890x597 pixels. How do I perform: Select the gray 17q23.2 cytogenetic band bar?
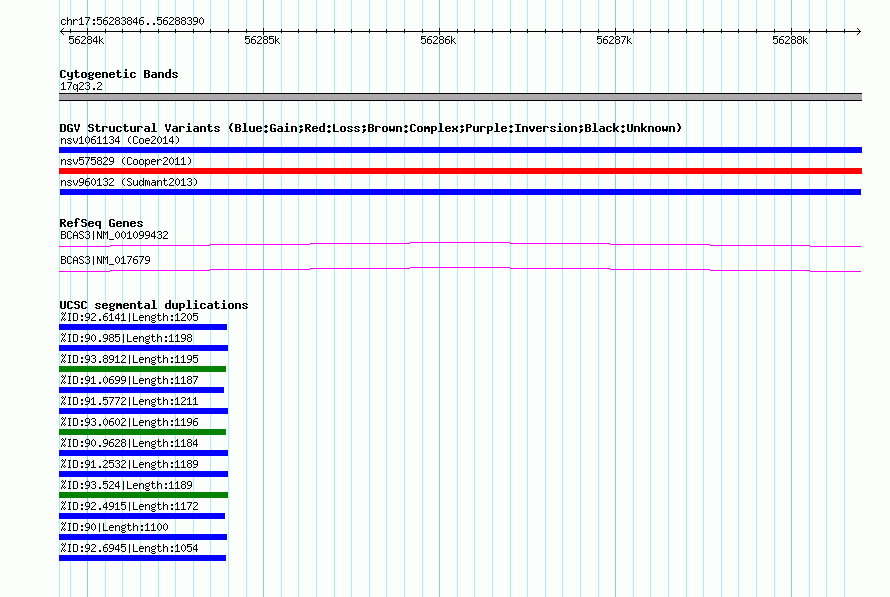pos(460,97)
